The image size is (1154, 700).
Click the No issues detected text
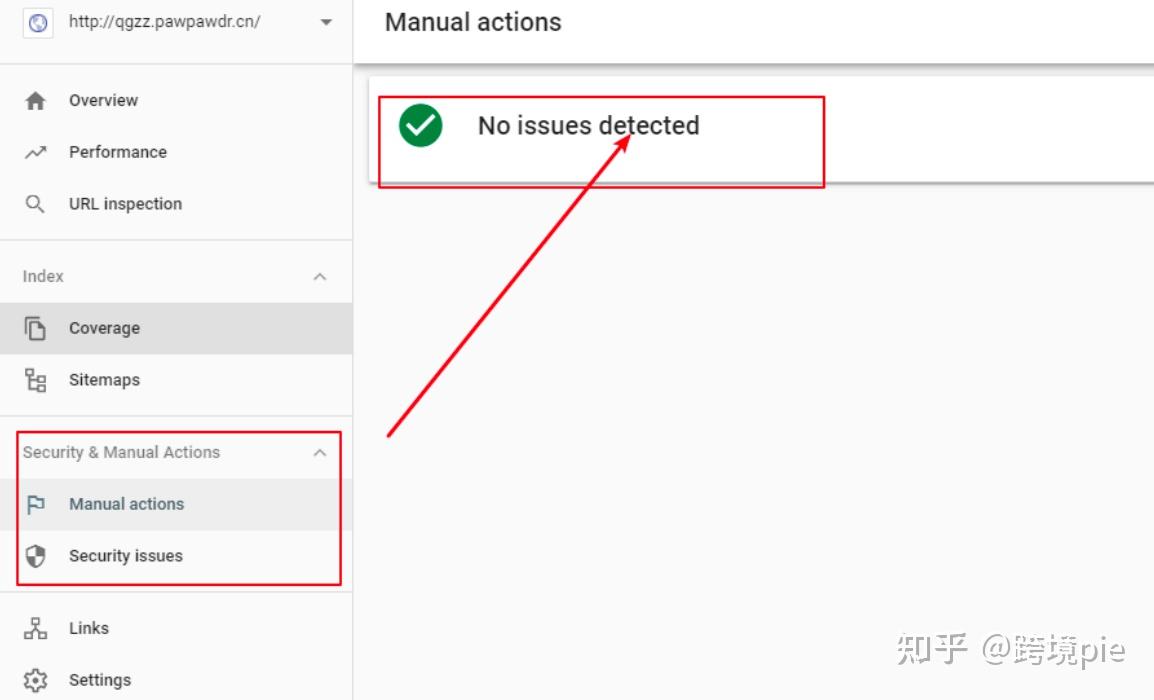click(x=588, y=125)
